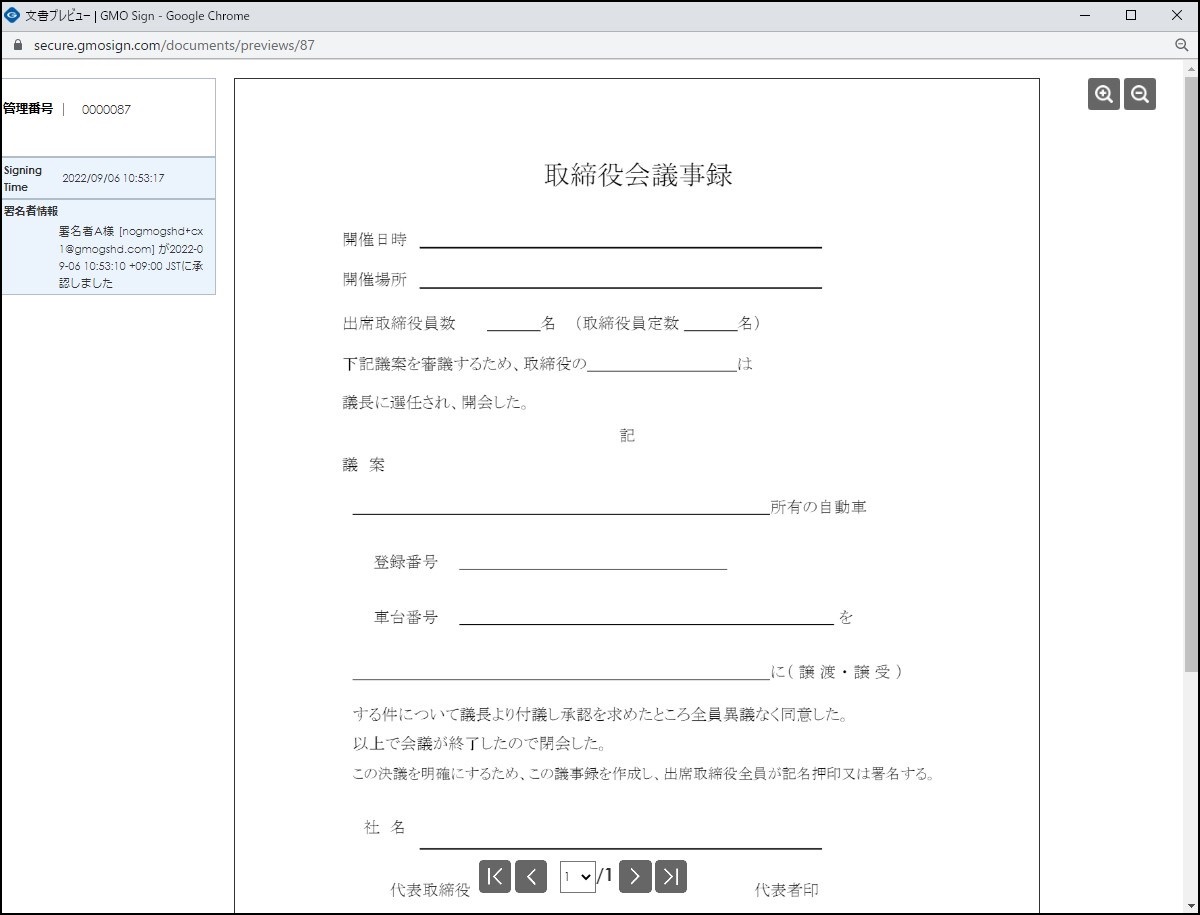Select the 署名者情報 signer information entry
This screenshot has height=915, width=1200.
point(30,211)
